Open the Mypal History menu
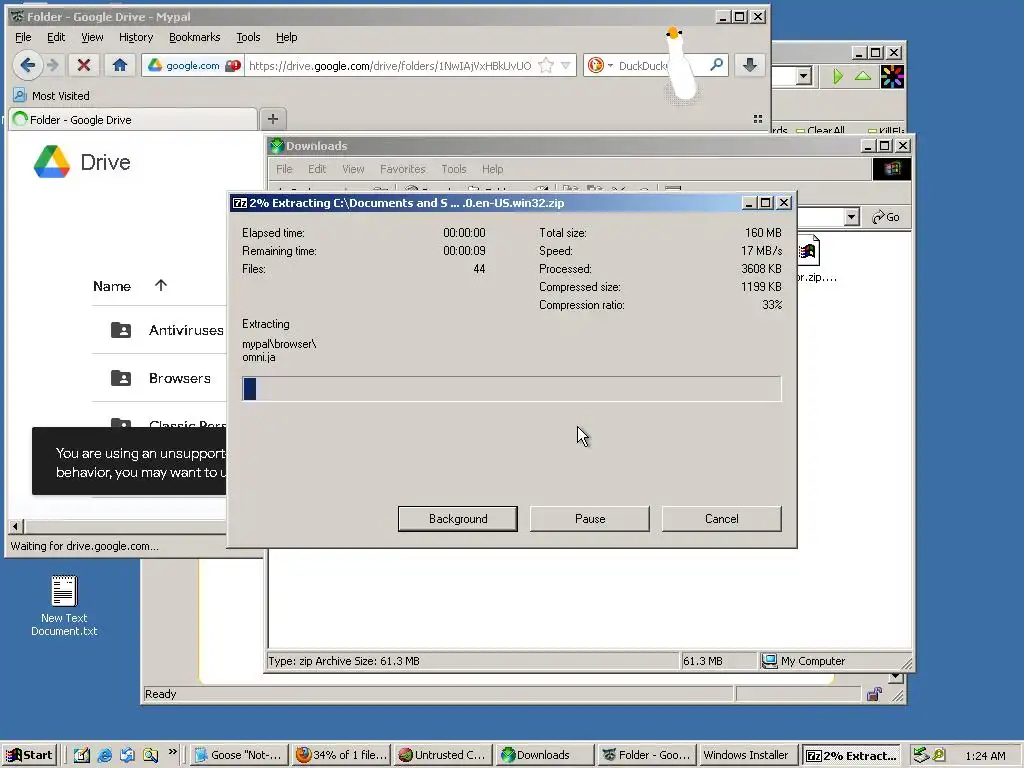This screenshot has height=768, width=1024. pyautogui.click(x=136, y=37)
